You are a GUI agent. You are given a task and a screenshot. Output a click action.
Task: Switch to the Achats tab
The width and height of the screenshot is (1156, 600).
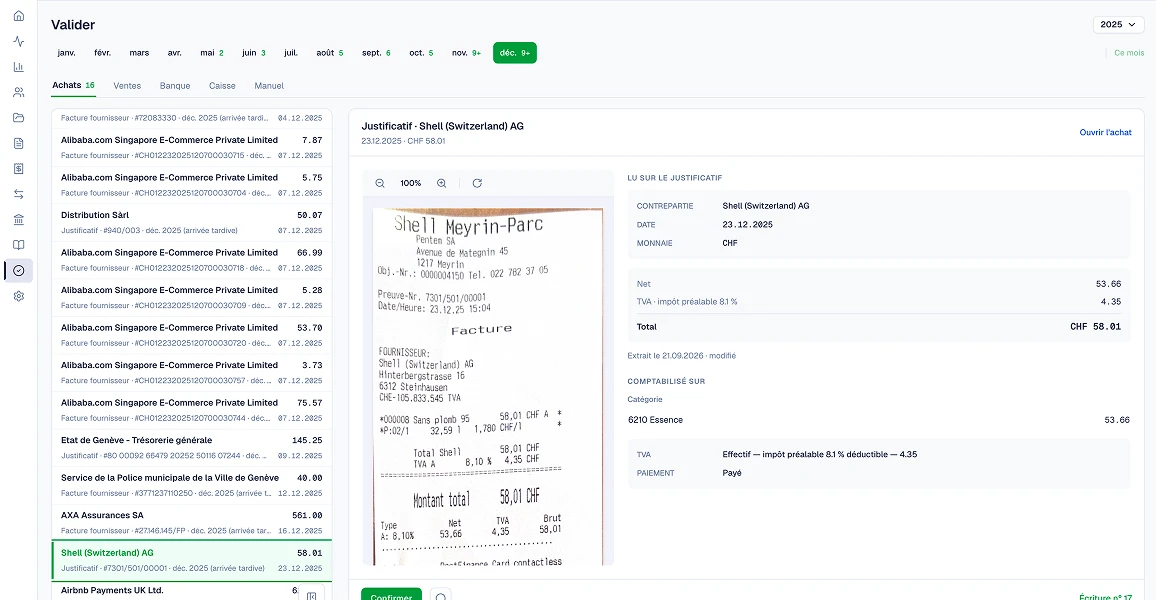pyautogui.click(x=73, y=86)
